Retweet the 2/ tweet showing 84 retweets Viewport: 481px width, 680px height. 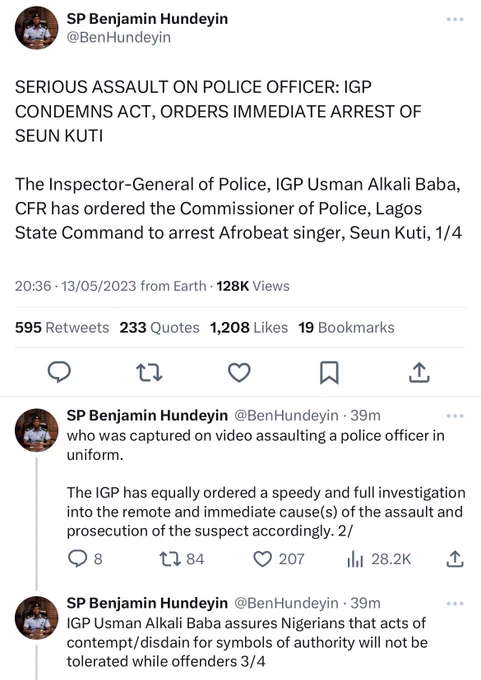tap(182, 559)
